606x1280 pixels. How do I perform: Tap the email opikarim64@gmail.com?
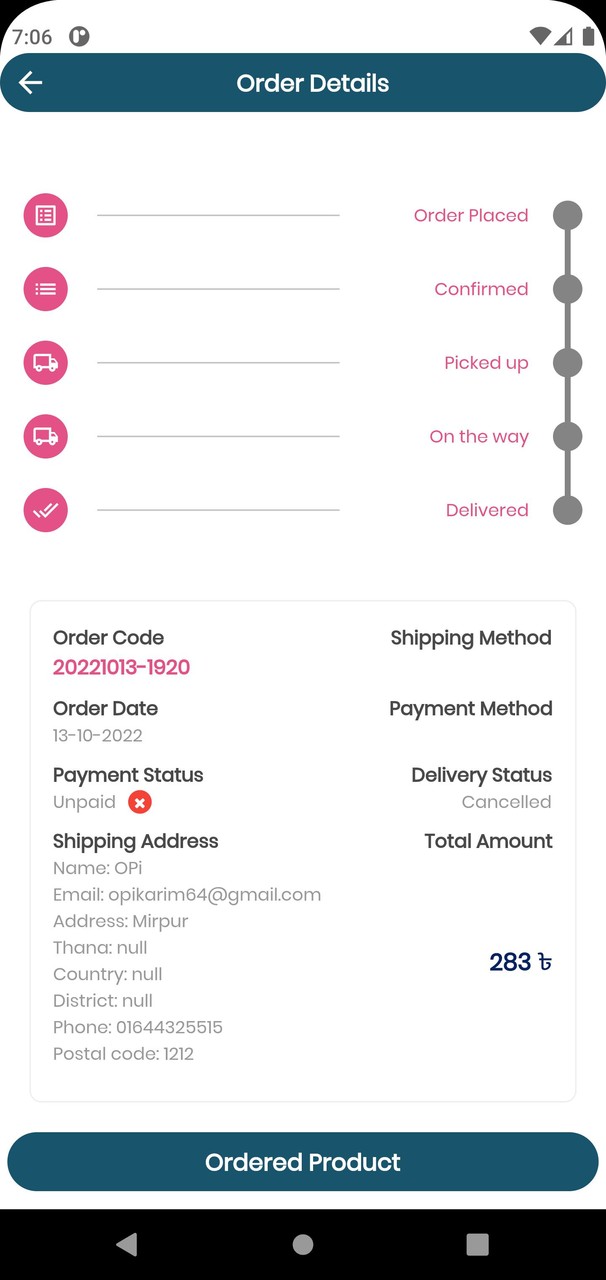point(214,895)
